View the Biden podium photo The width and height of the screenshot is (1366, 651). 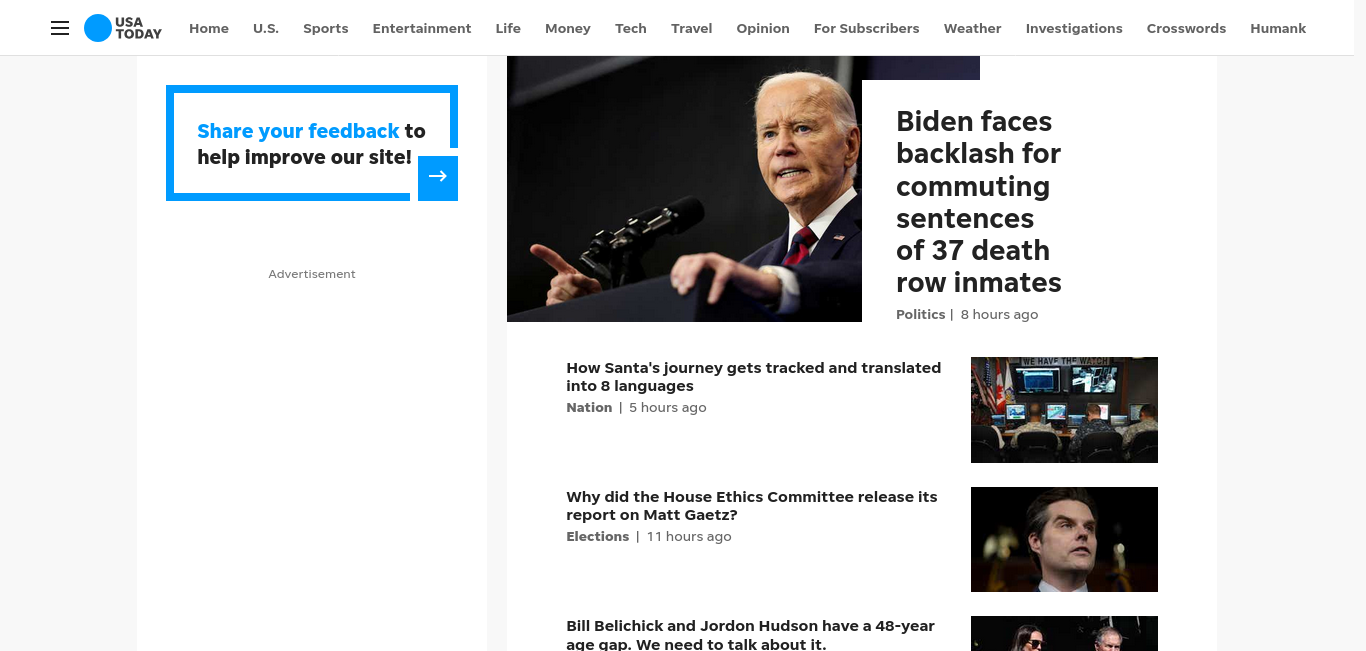click(x=684, y=189)
